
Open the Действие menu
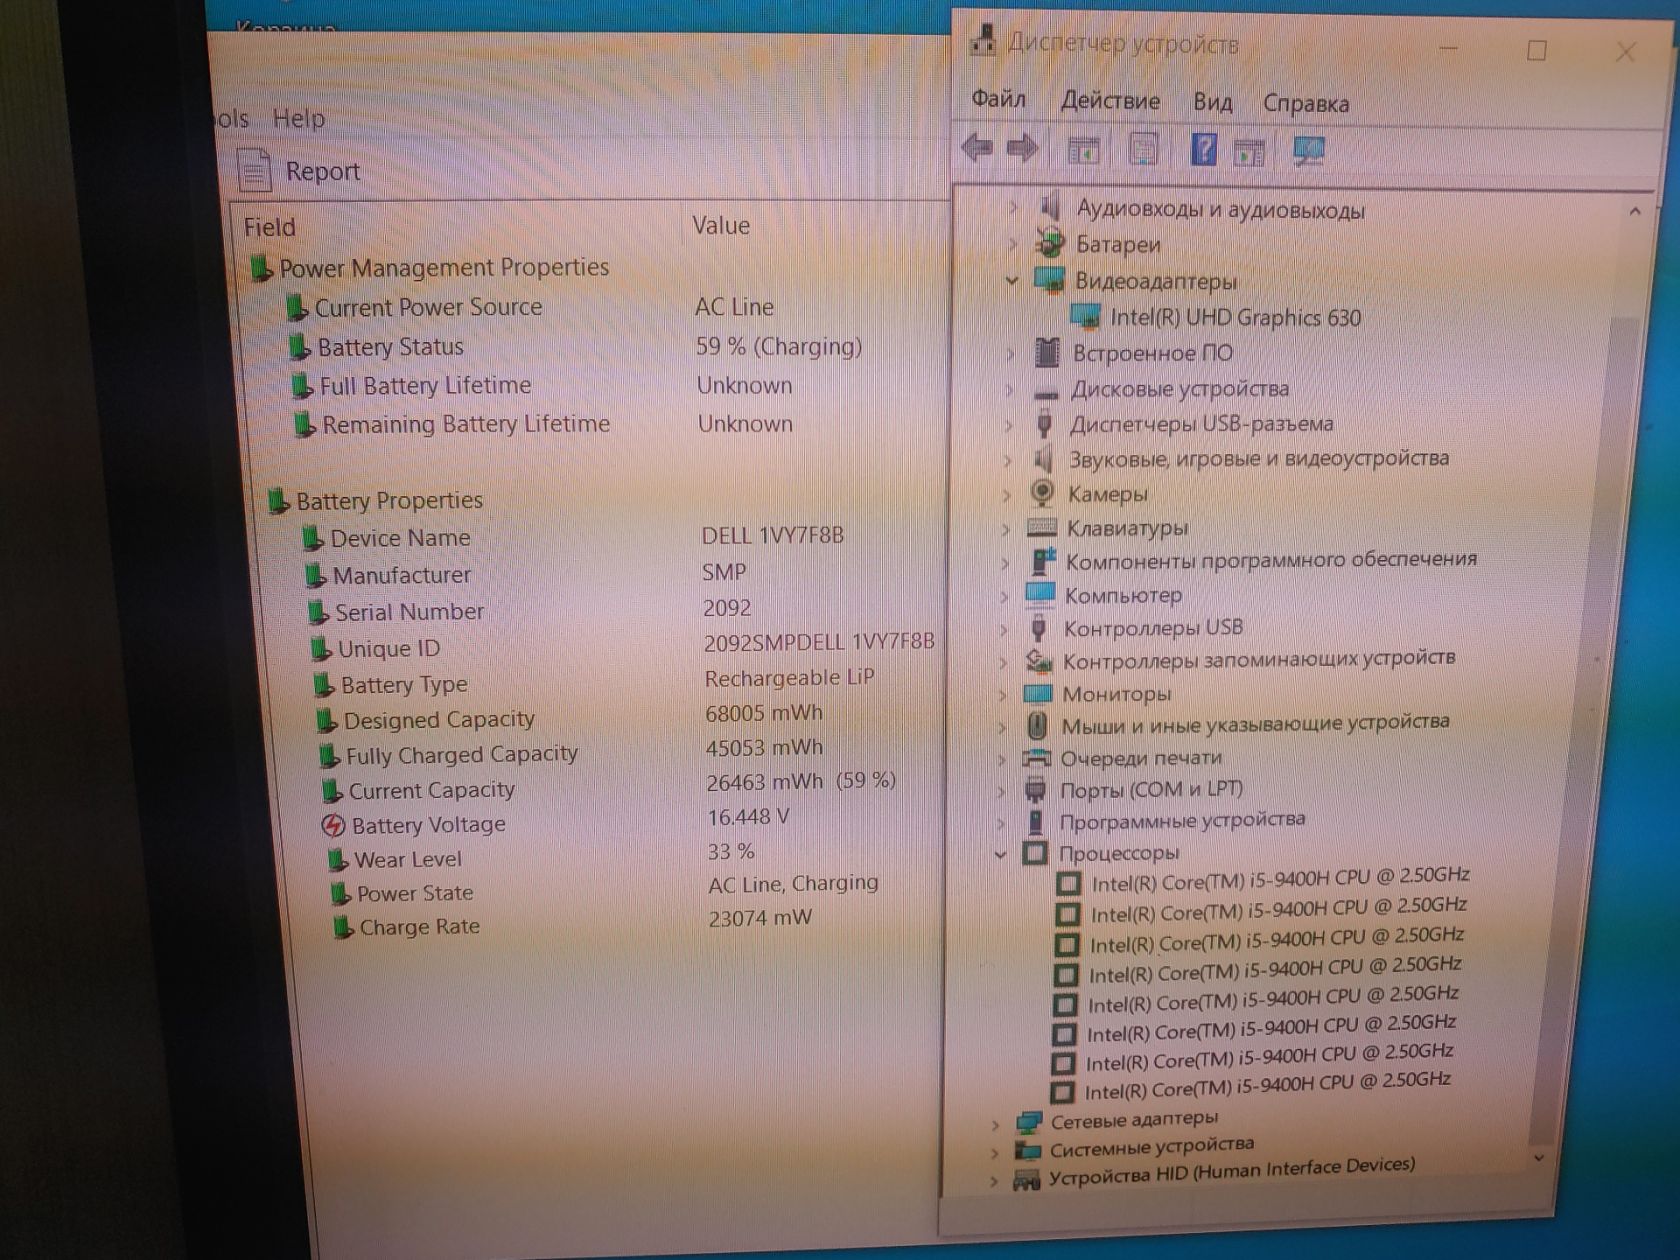point(1110,101)
